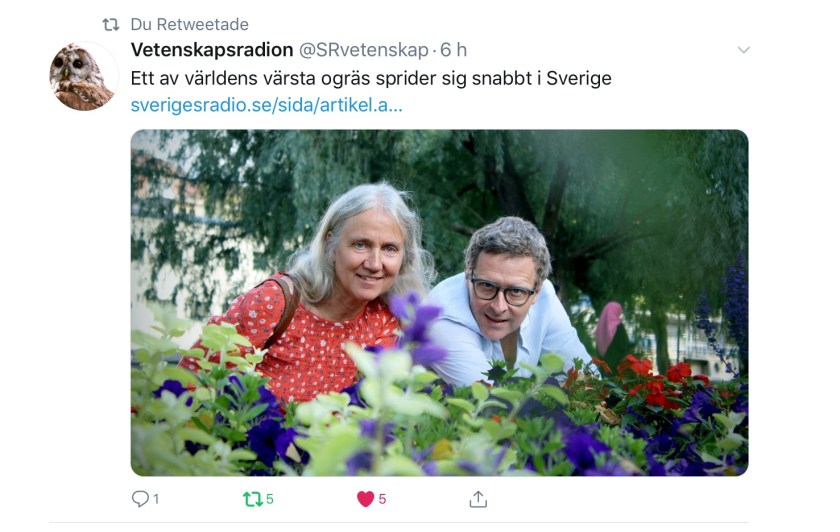Click the tweet text about ogräs

click(371, 78)
